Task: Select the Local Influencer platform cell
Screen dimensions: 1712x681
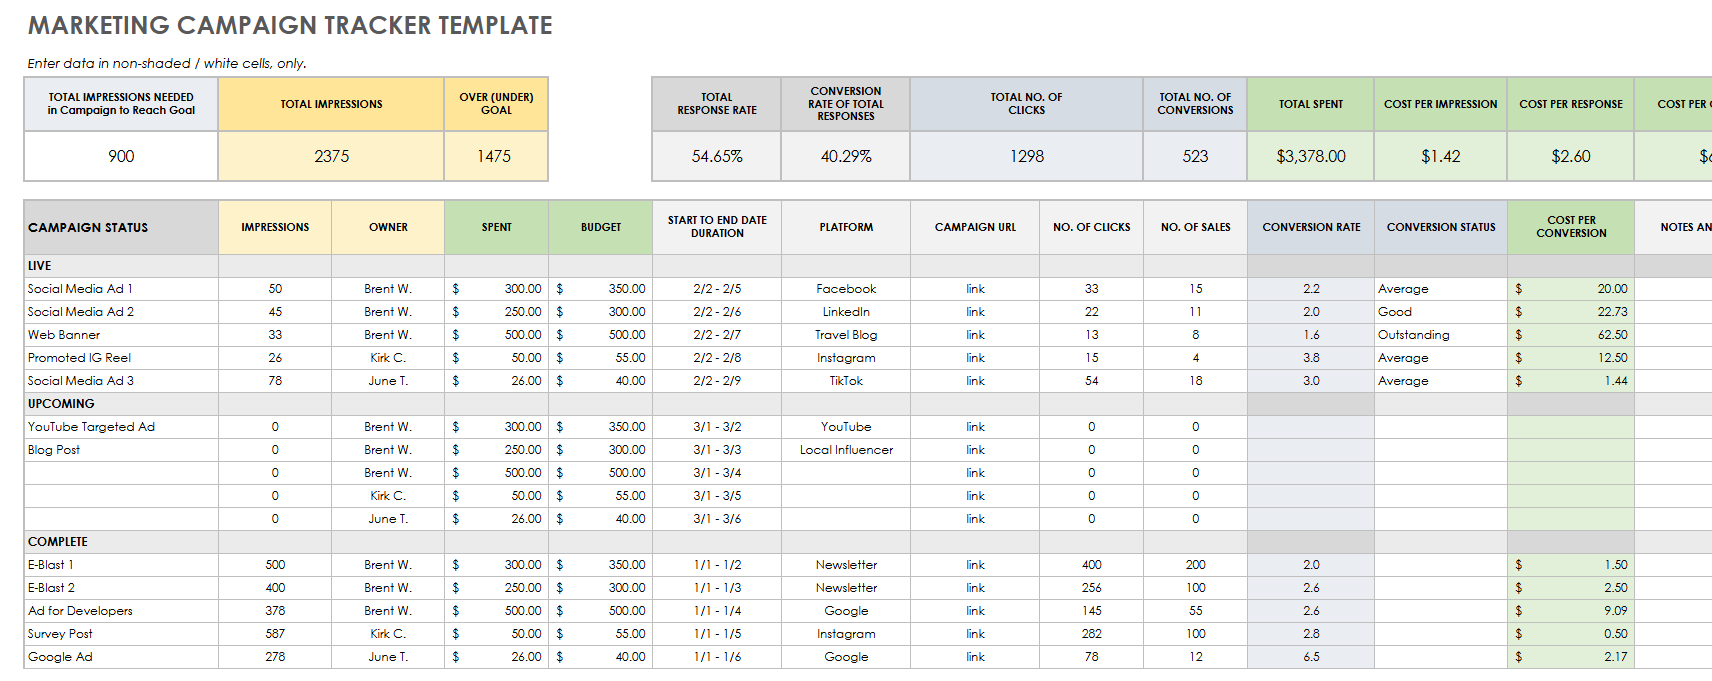Action: pyautogui.click(x=846, y=450)
